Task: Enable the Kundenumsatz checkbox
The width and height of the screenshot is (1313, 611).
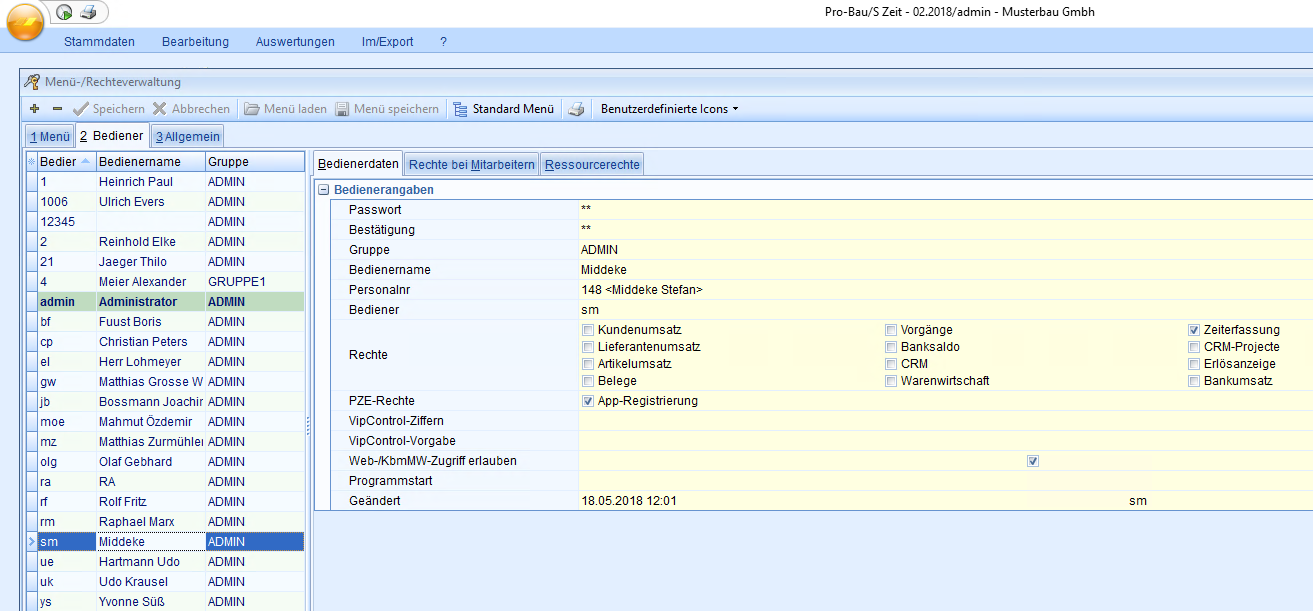Action: coord(588,330)
